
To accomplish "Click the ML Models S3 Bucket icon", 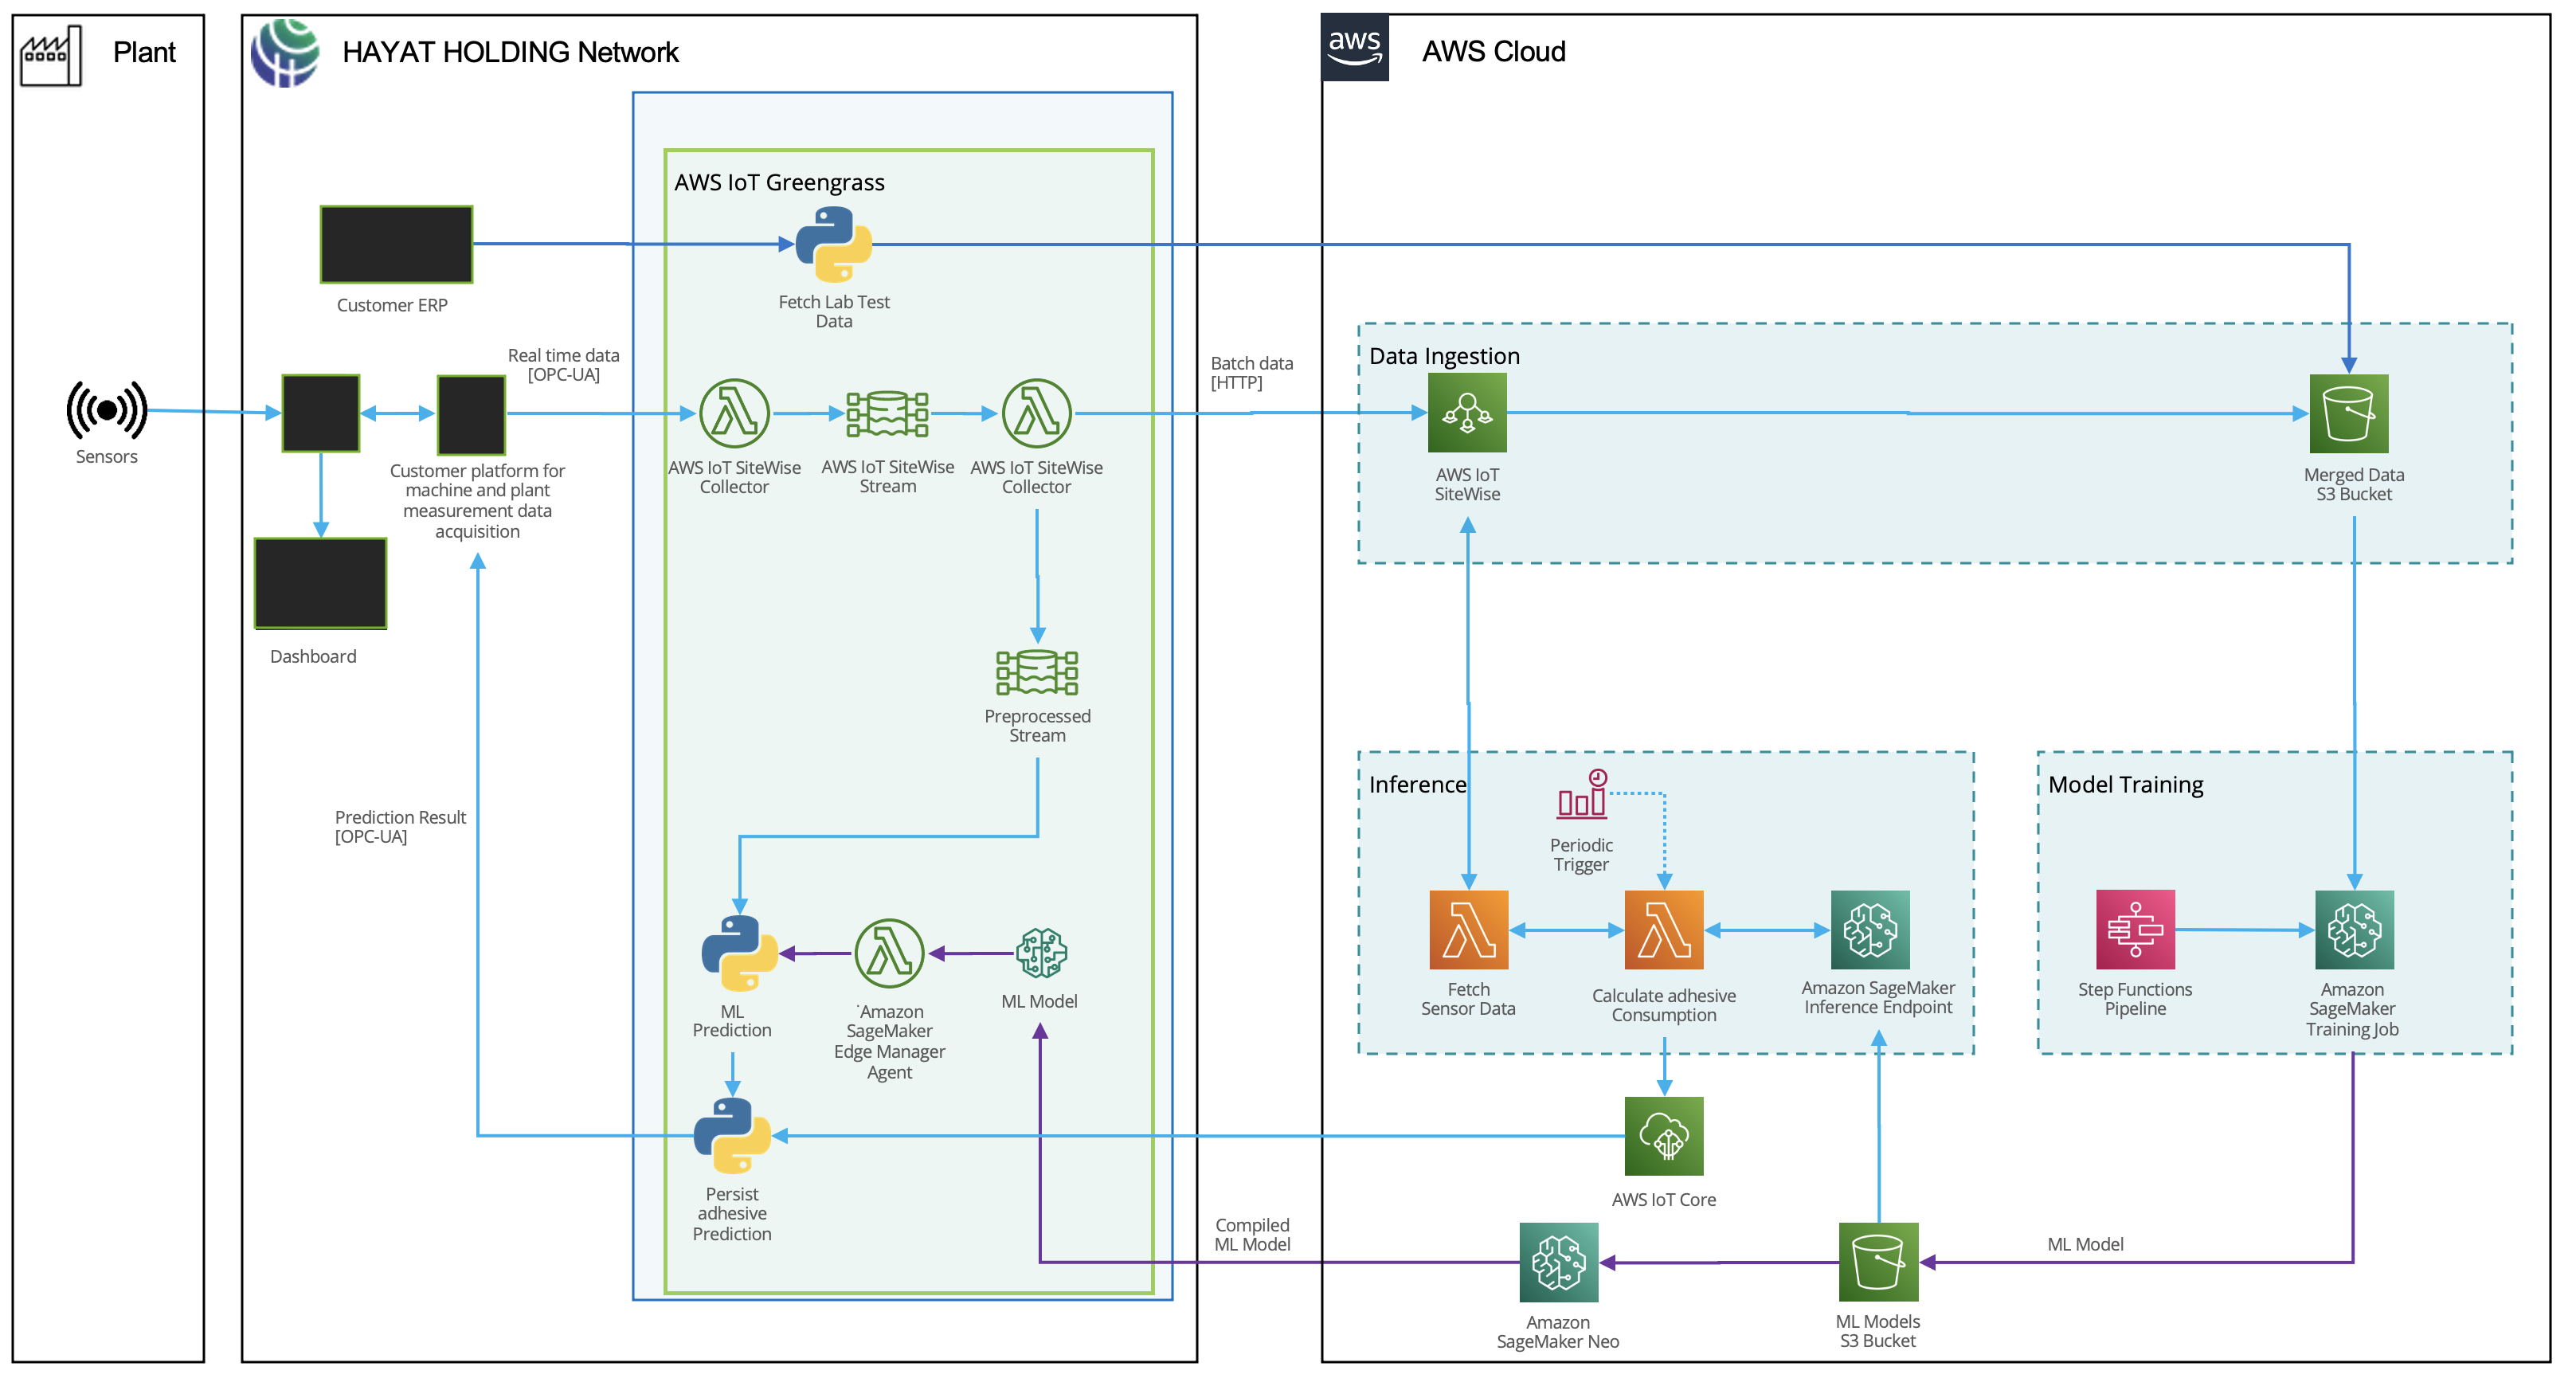I will coord(1878,1262).
